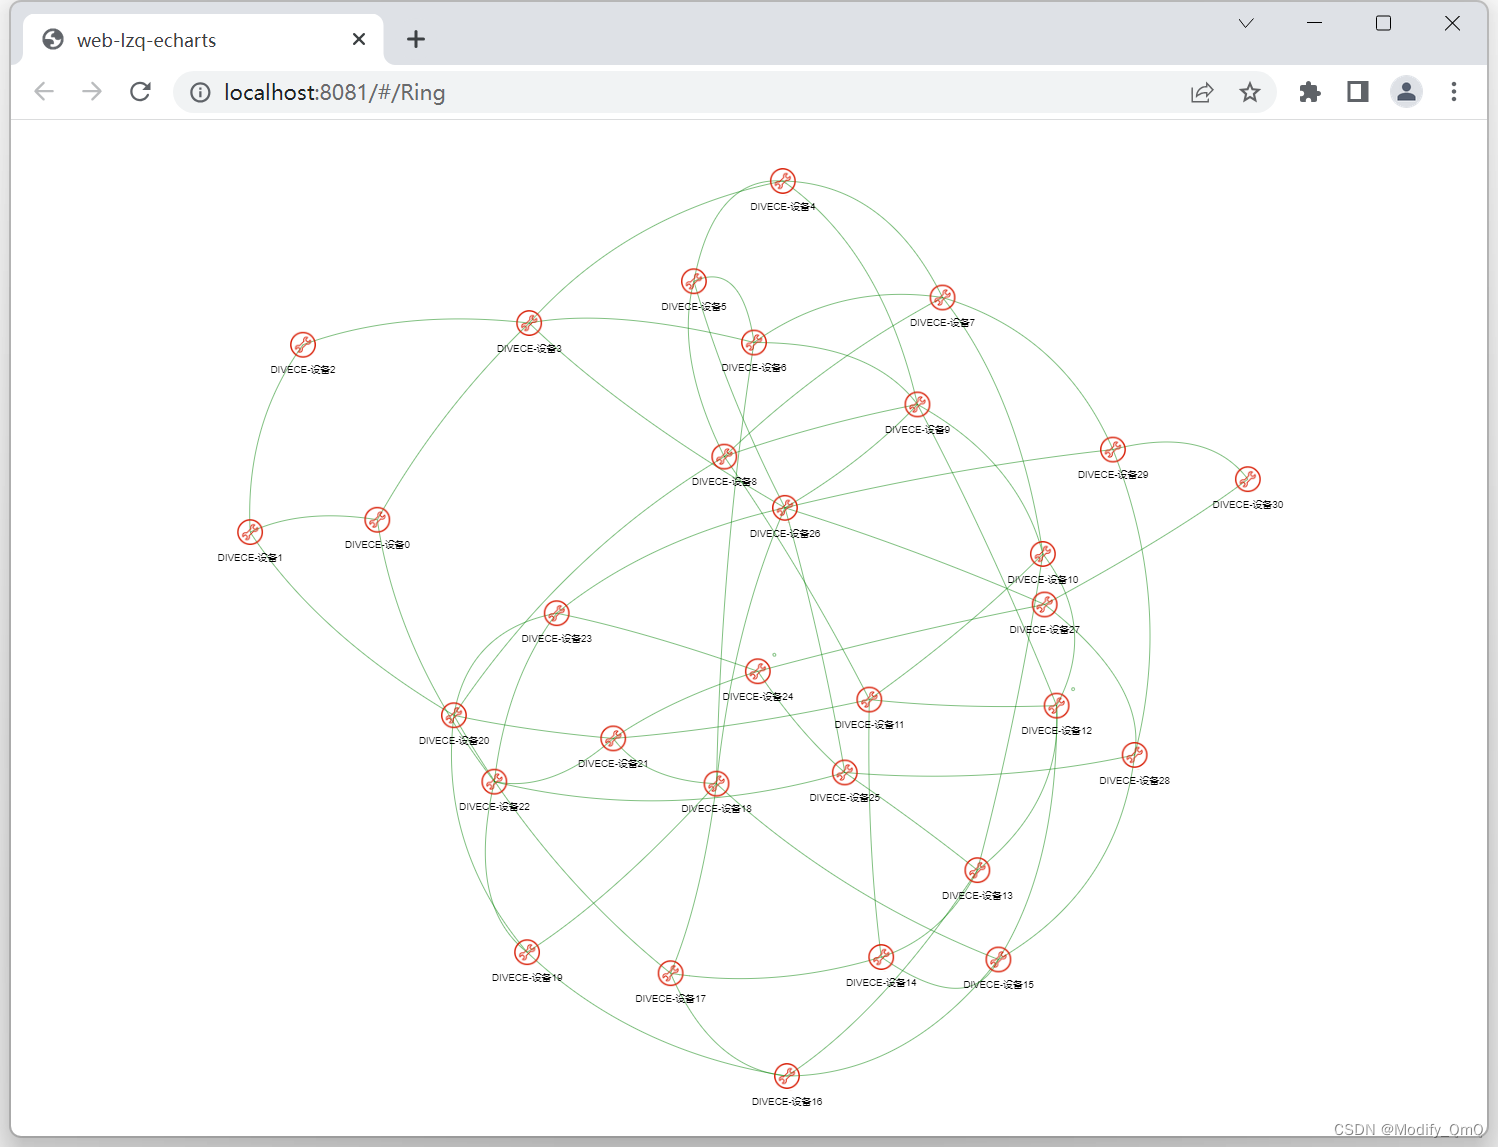Select the DIVECE-设备20 device node

pyautogui.click(x=453, y=714)
